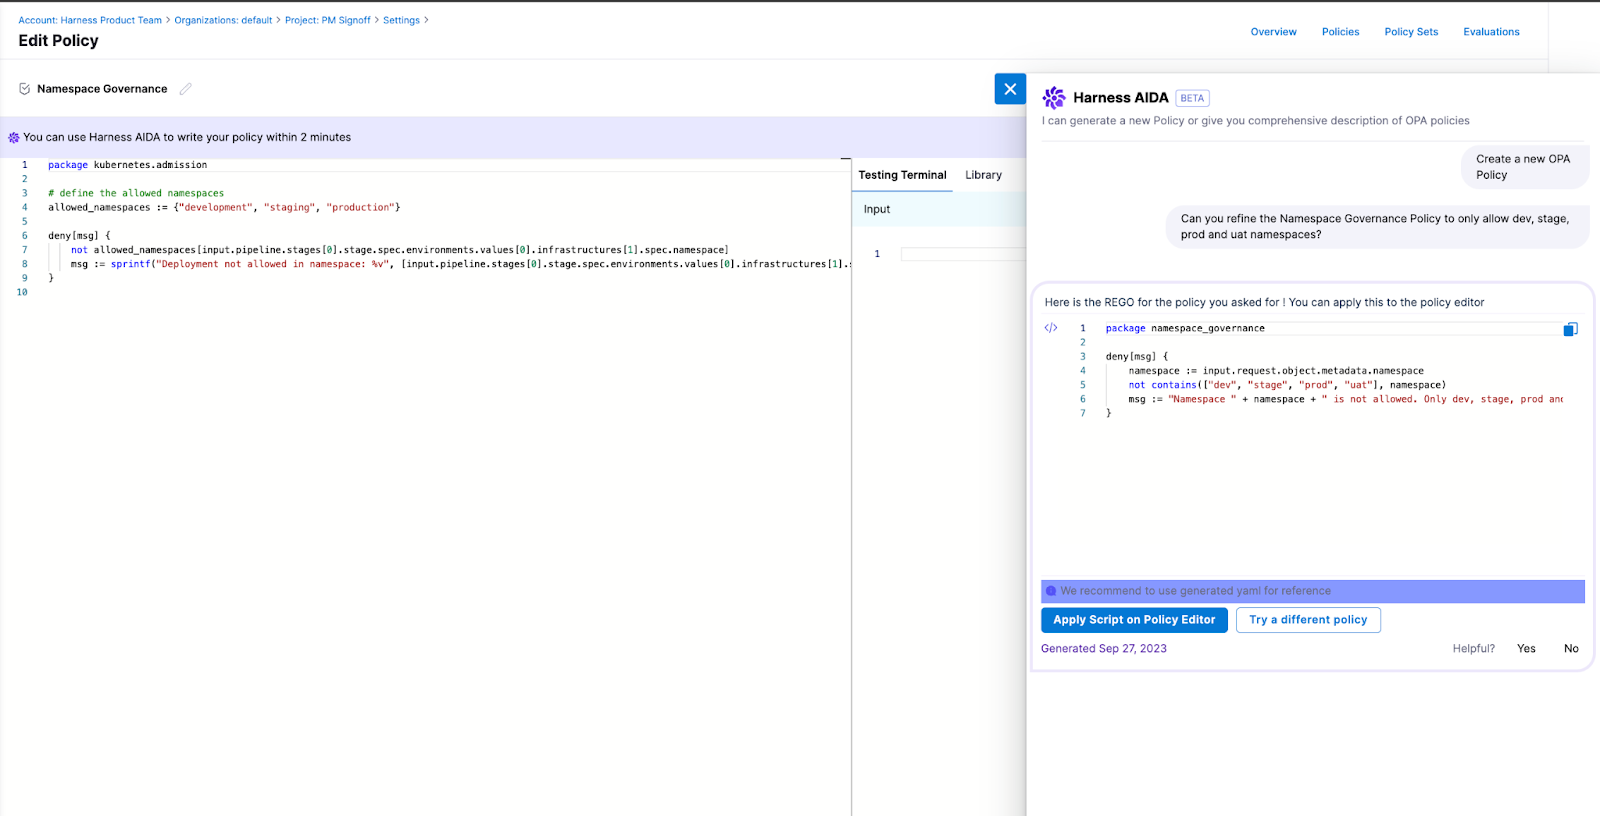Click the Input label in Testing Terminal
This screenshot has height=816, width=1600.
coord(877,209)
